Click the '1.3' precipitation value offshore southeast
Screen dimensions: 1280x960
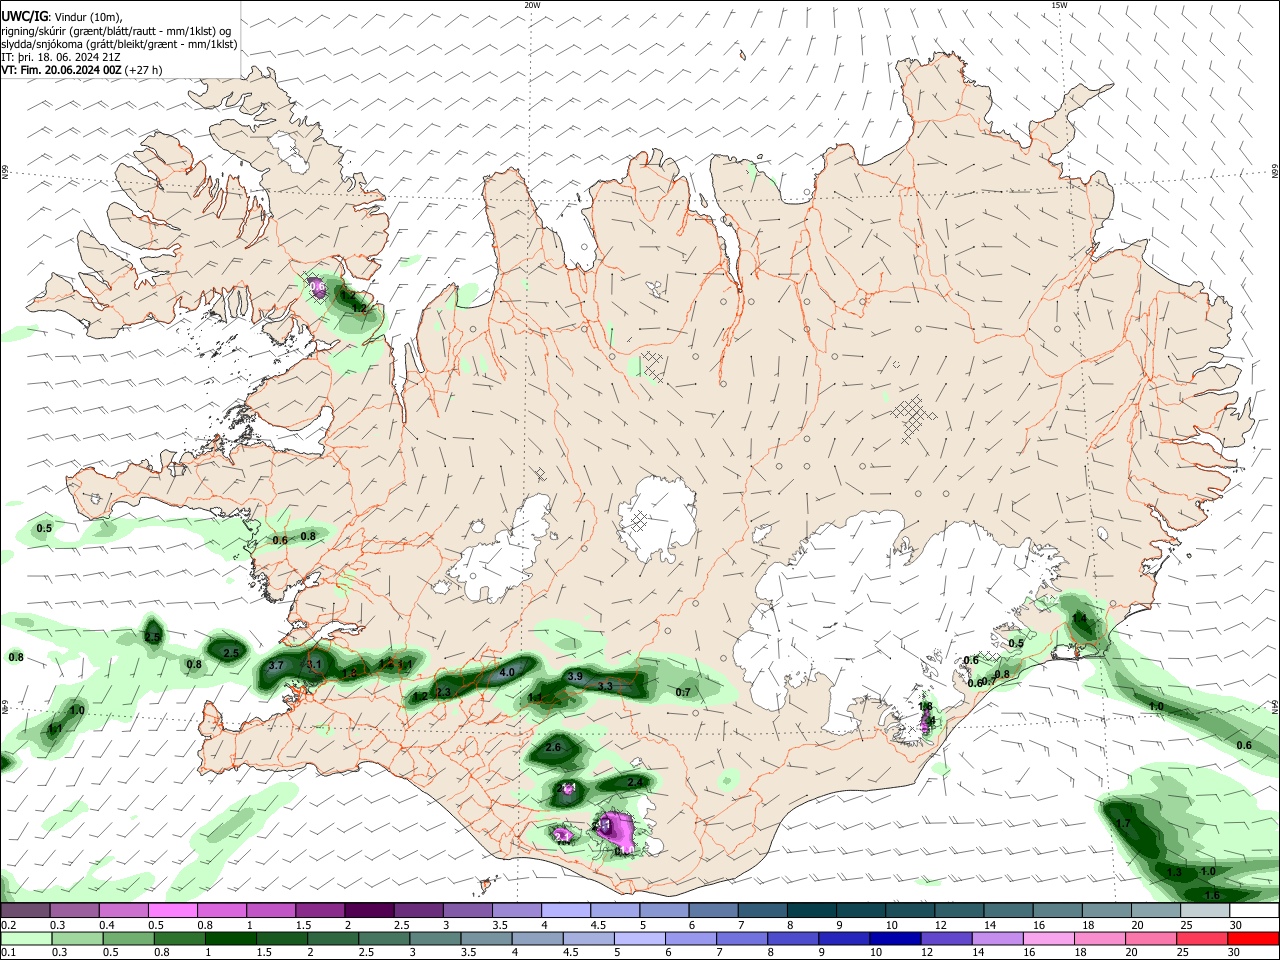[x=1174, y=872]
